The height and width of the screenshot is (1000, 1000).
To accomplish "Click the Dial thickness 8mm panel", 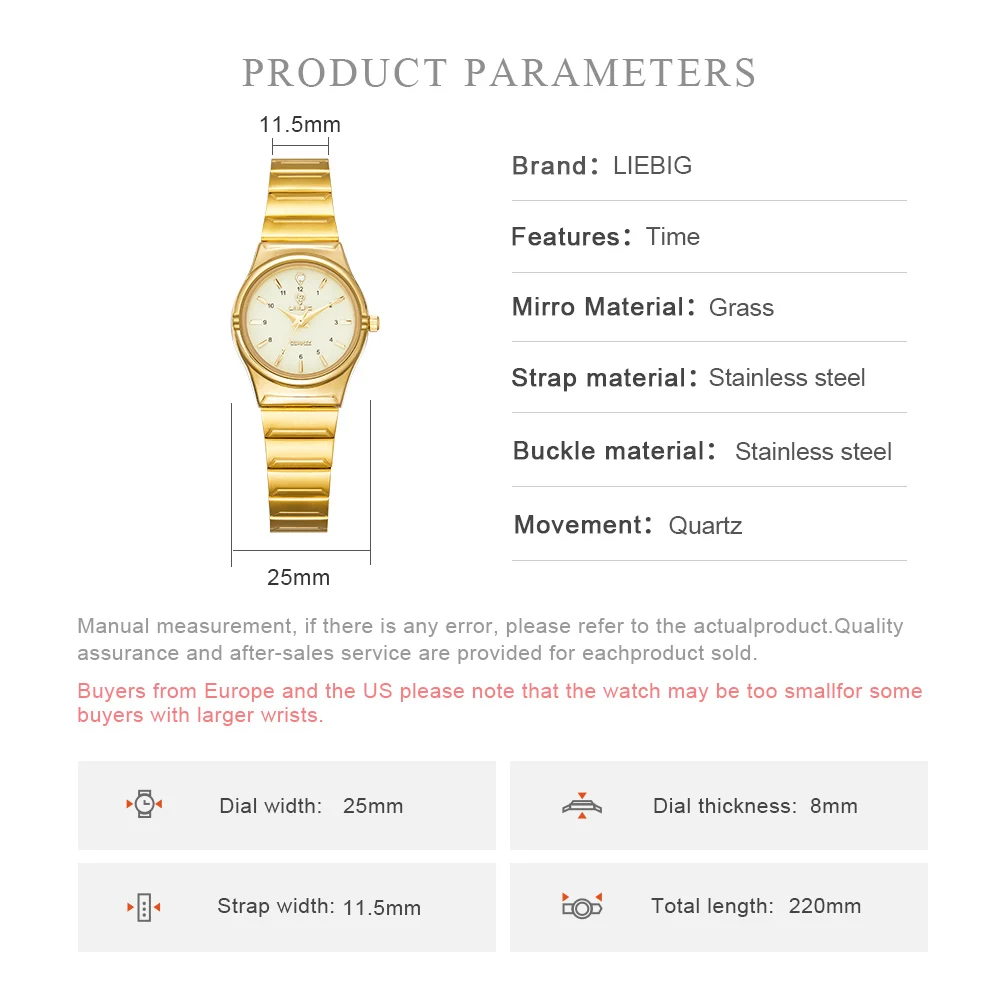I will [719, 805].
